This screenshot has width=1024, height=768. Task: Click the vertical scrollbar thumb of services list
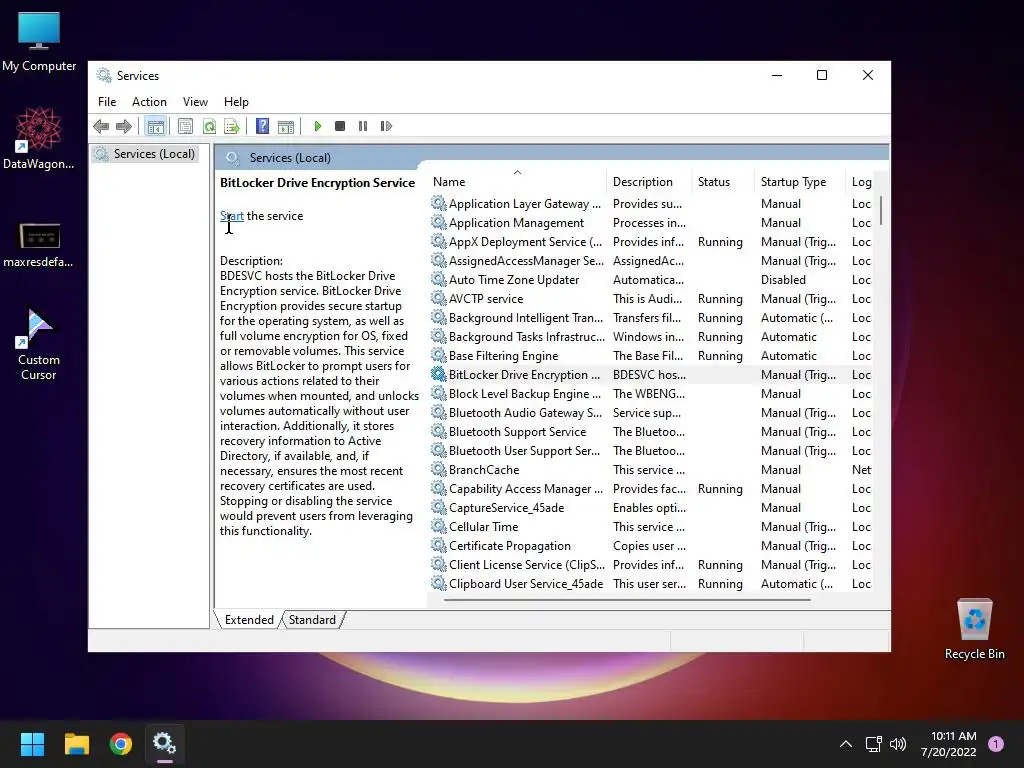(882, 210)
